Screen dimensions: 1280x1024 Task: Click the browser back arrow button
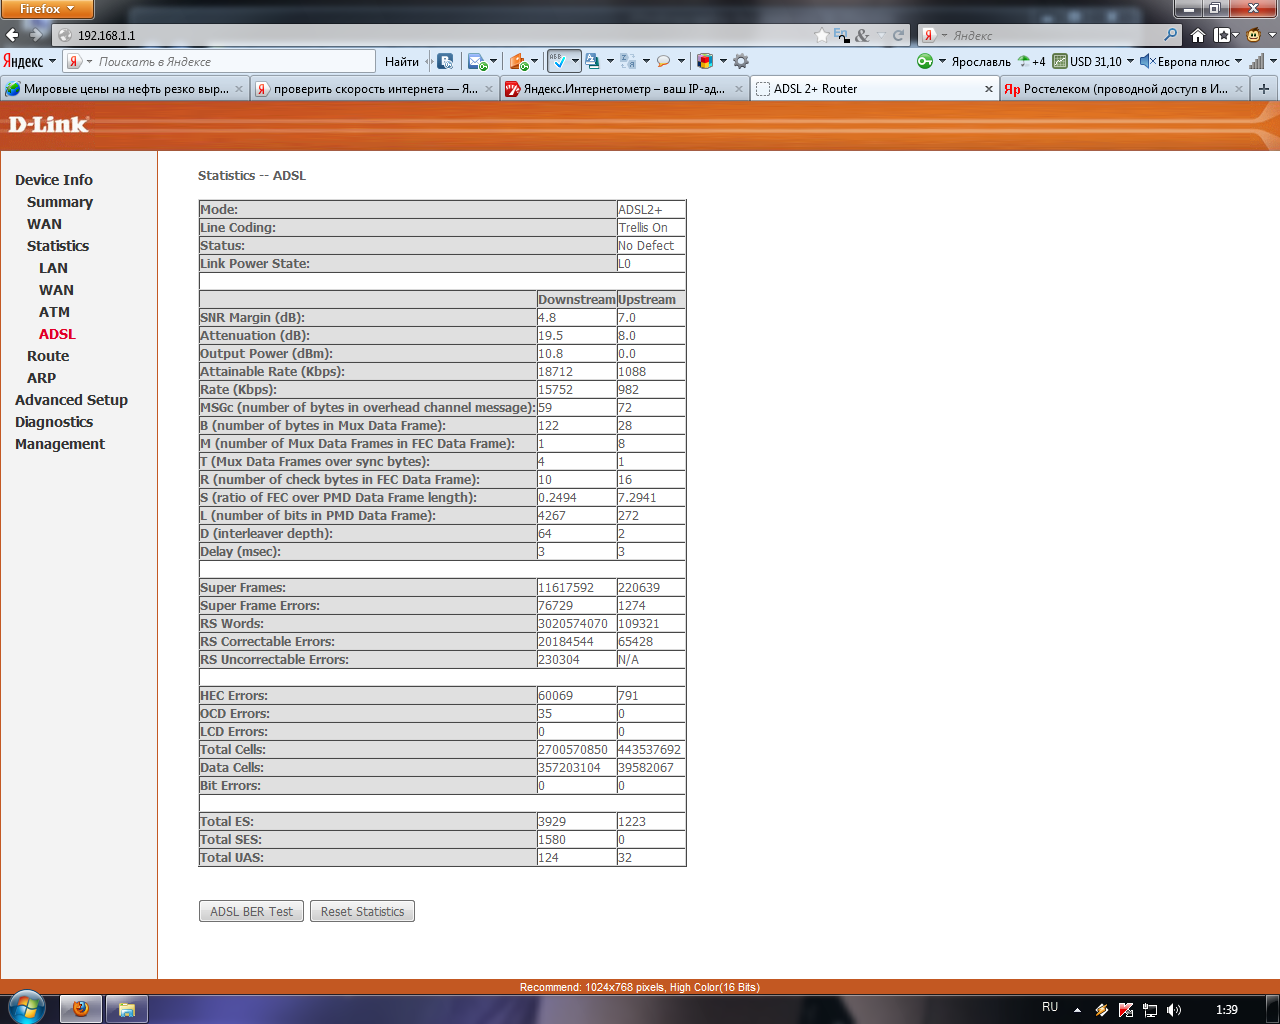tap(13, 35)
